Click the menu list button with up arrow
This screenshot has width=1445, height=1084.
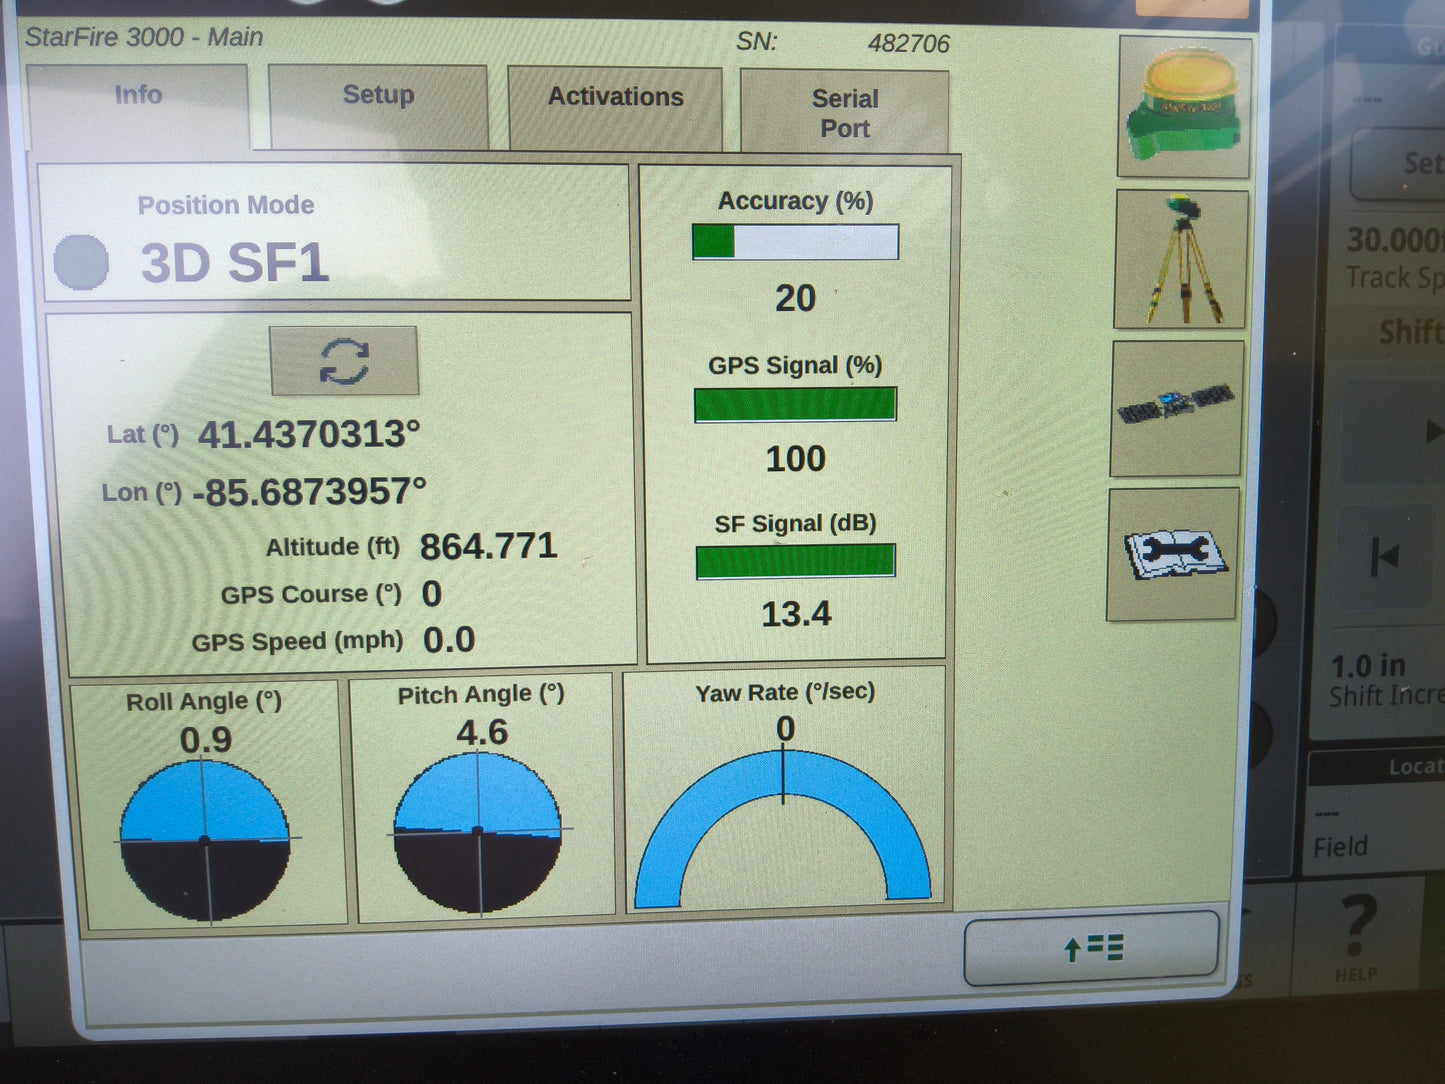tap(1092, 947)
